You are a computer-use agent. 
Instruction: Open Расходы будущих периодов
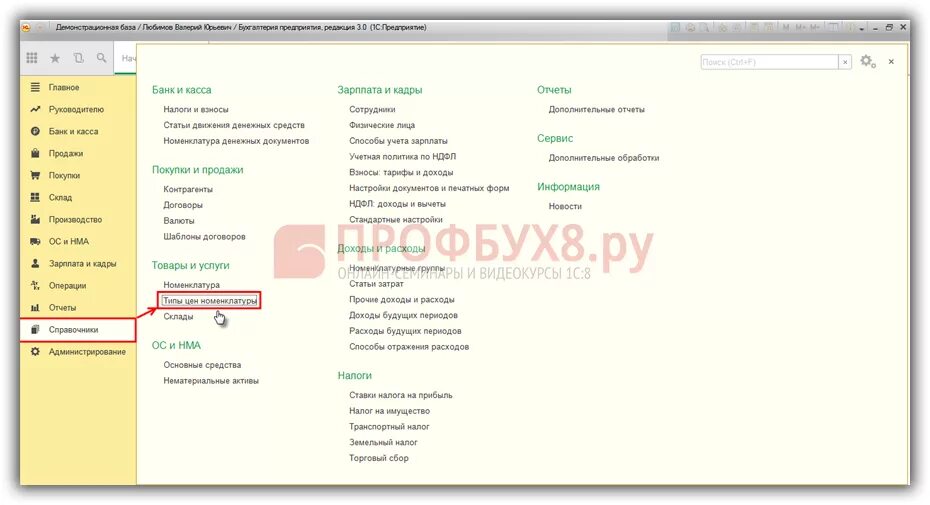point(405,331)
